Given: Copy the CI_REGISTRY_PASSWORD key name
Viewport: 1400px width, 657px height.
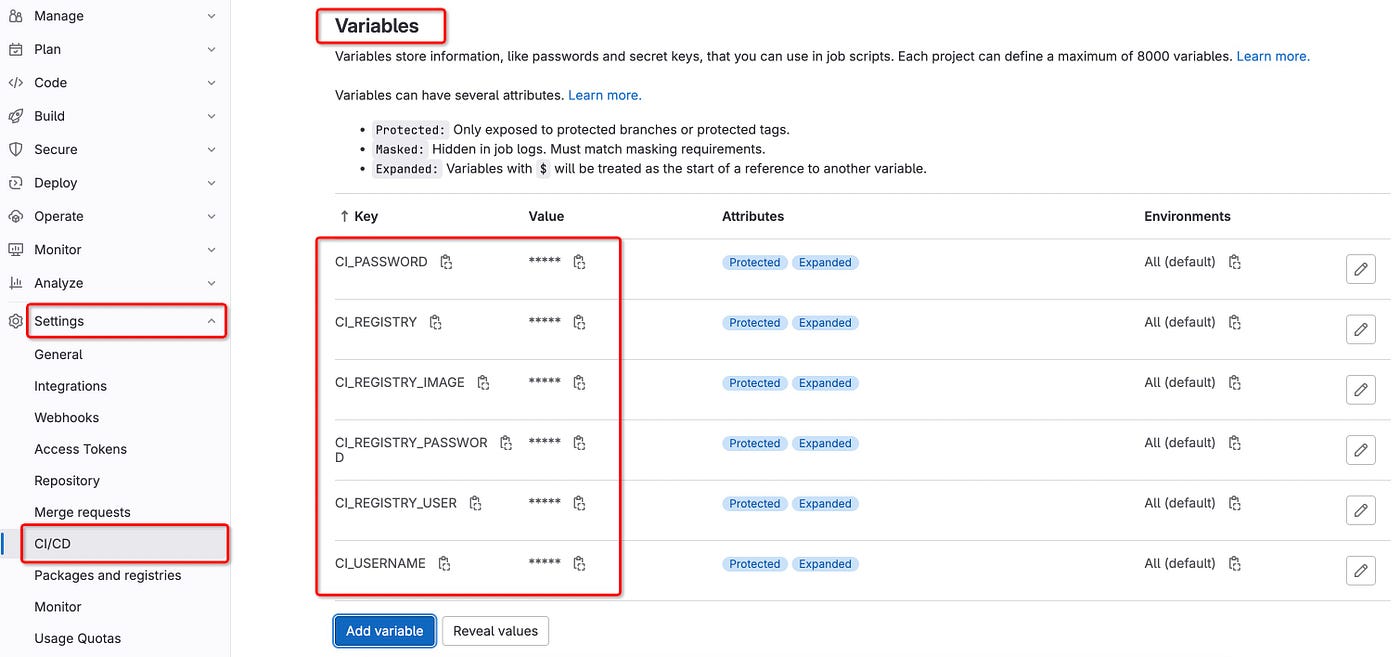Looking at the screenshot, I should point(506,442).
